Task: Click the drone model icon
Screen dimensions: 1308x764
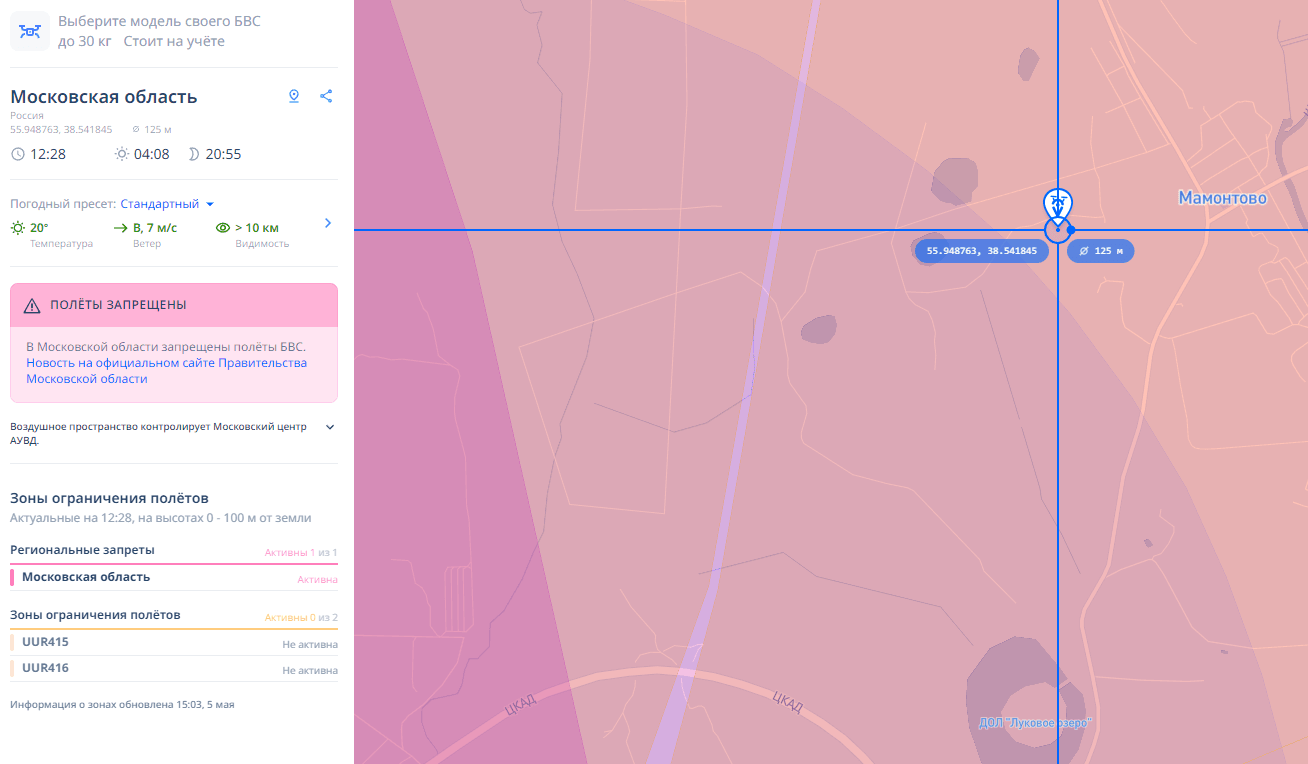Action: (30, 31)
